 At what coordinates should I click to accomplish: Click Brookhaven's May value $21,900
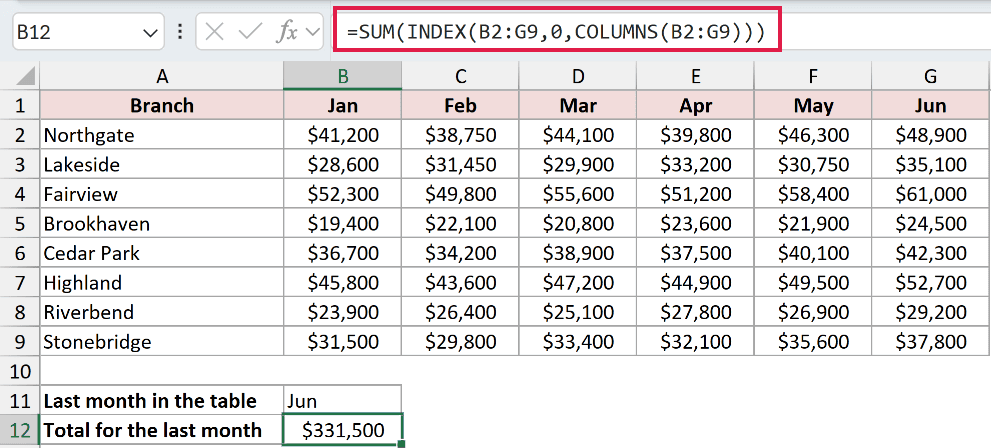point(813,224)
